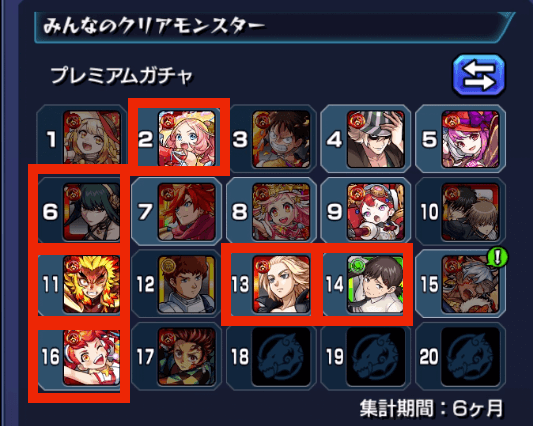Open rank 10 duo character icon
533x426 pixels.
(x=470, y=212)
